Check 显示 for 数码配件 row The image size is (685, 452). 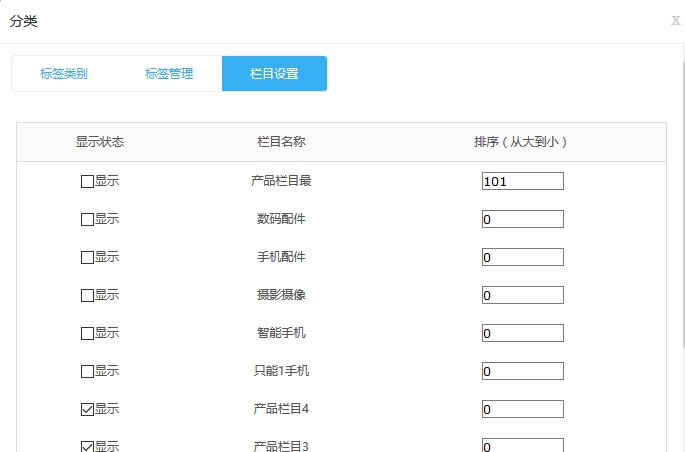tap(87, 219)
